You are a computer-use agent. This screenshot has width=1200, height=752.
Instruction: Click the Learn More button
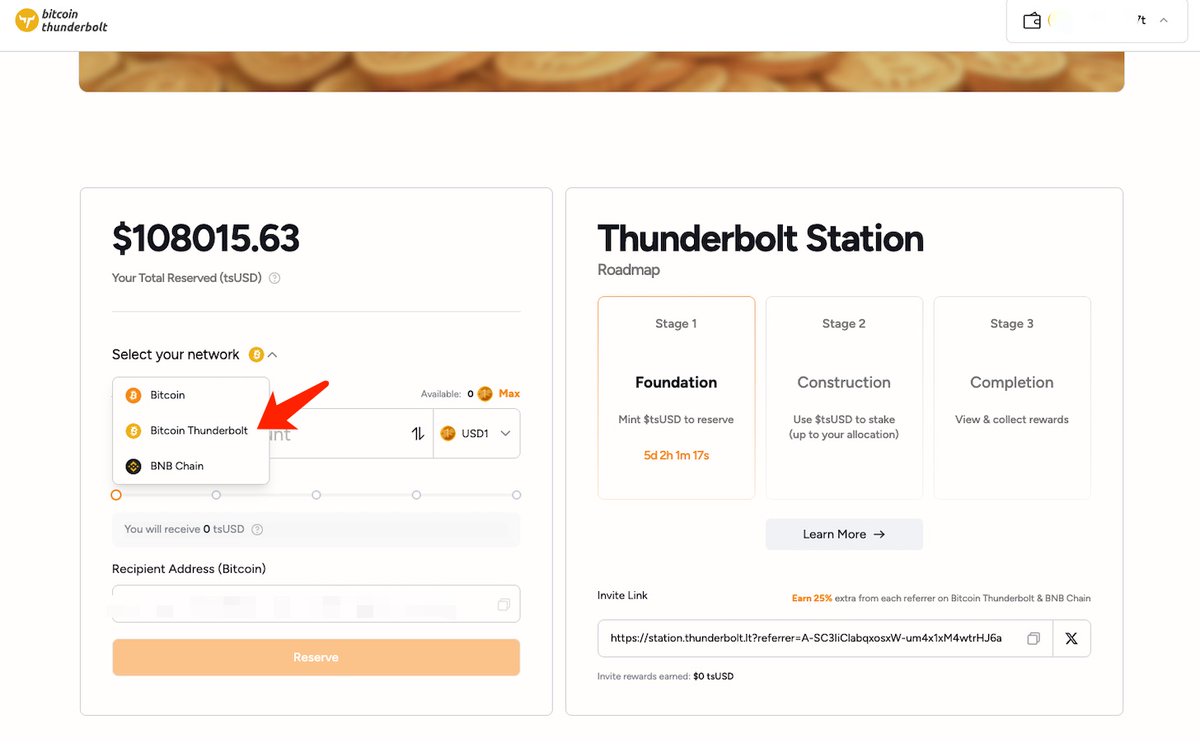844,534
